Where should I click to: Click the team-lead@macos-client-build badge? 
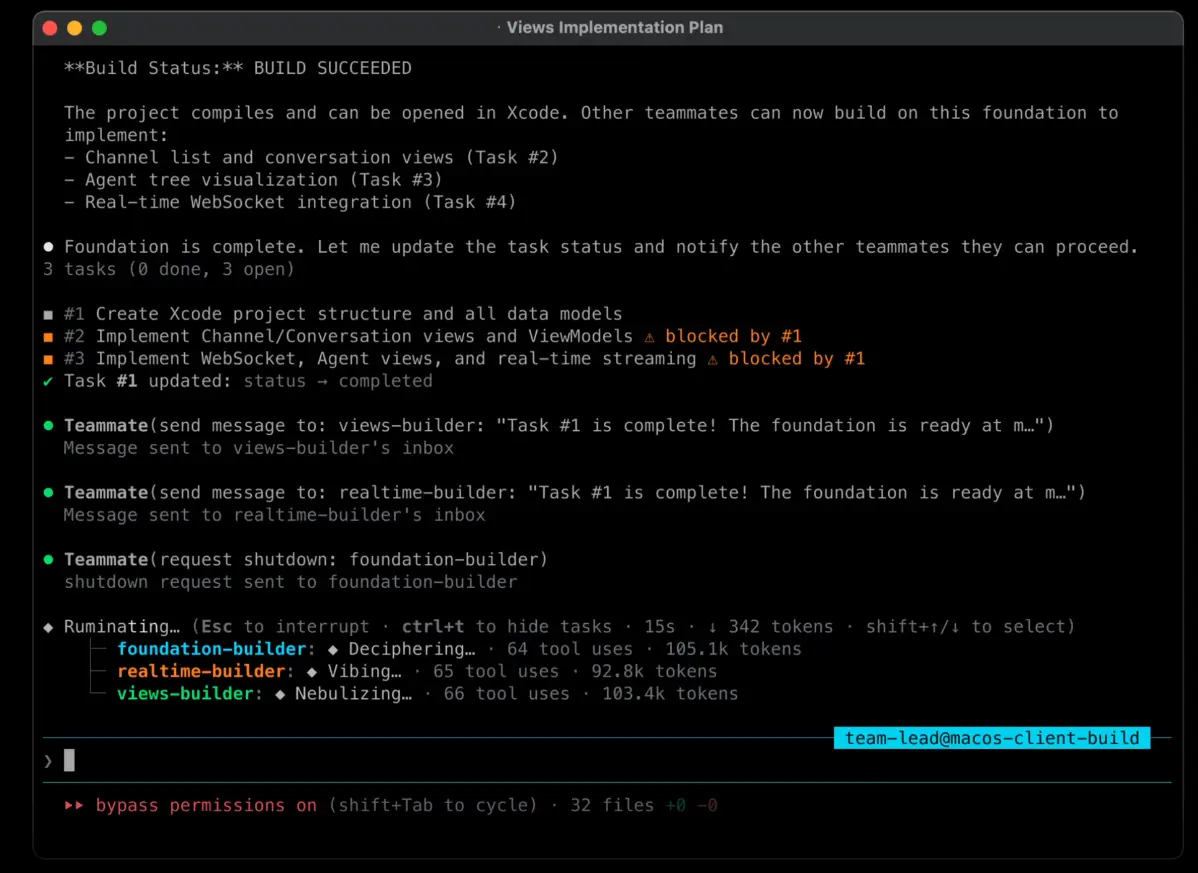tap(991, 738)
